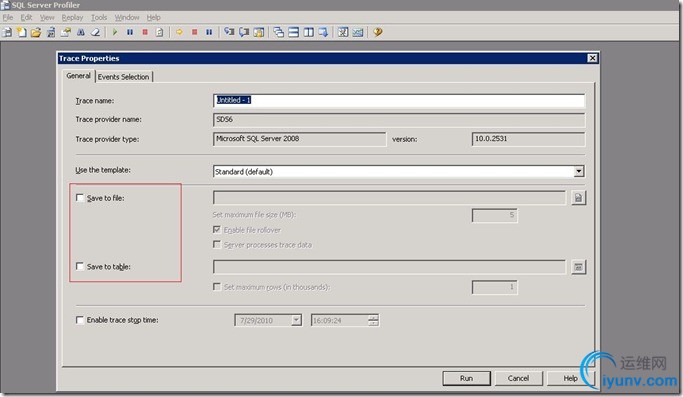Enable the Save to file checkbox
The width and height of the screenshot is (683, 397).
coord(80,198)
